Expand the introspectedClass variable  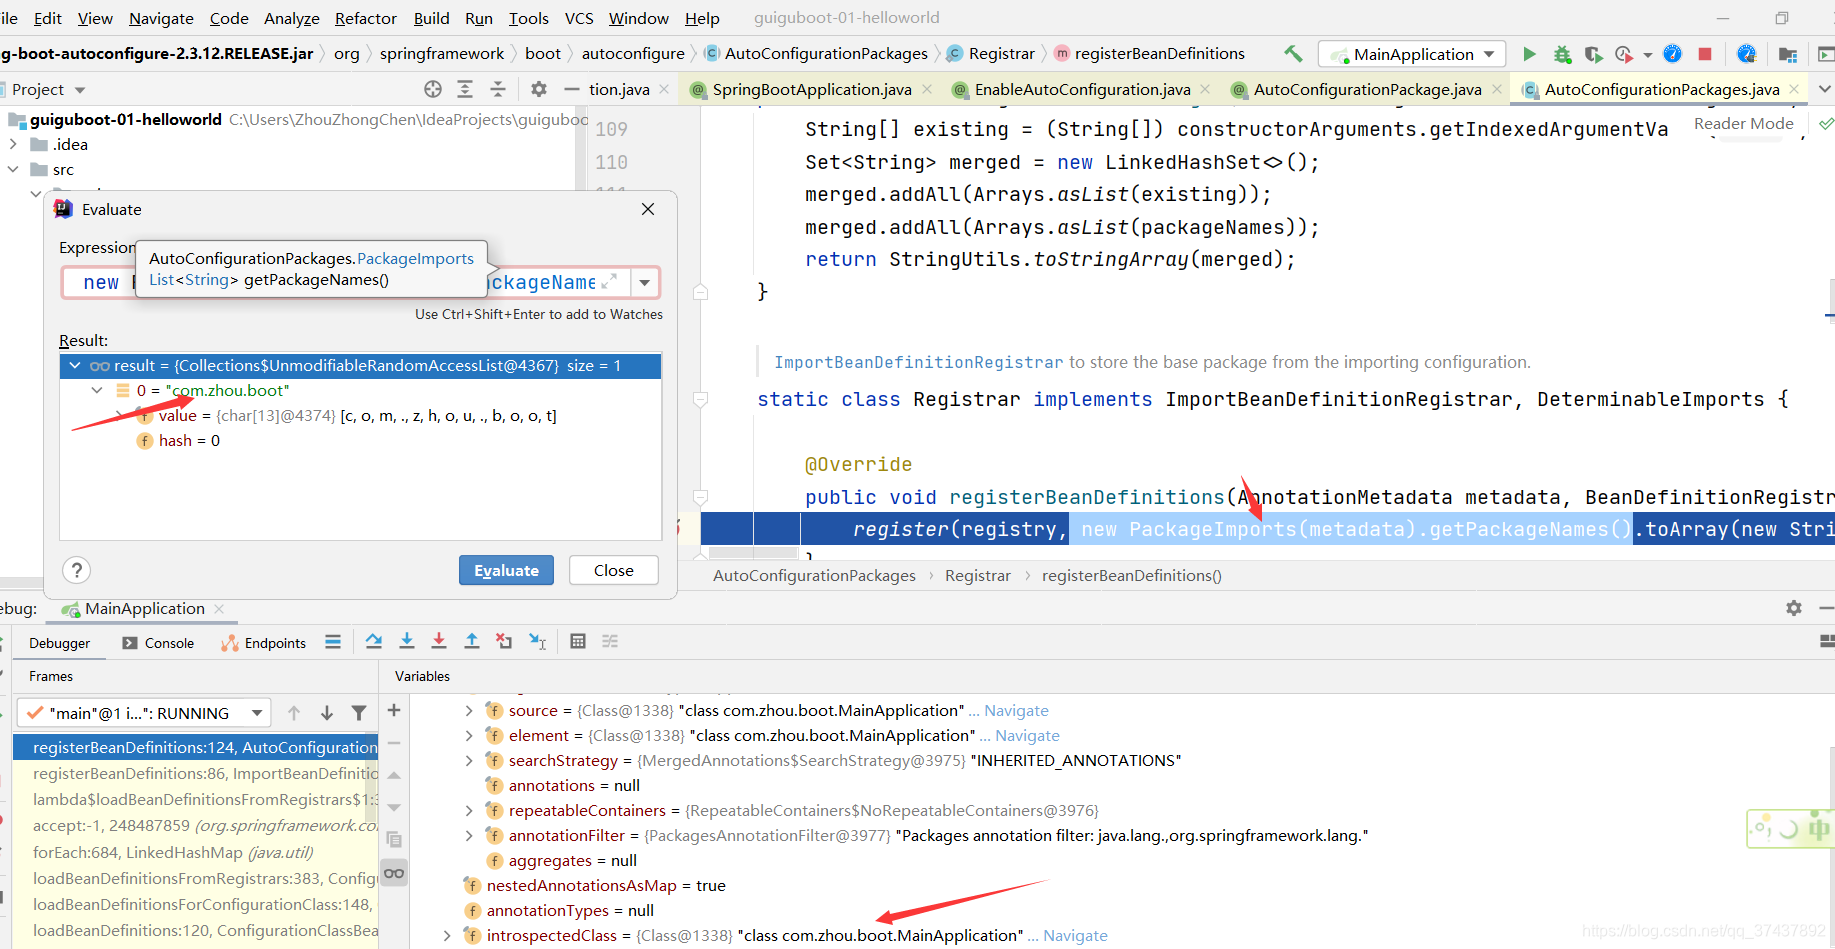coord(447,936)
